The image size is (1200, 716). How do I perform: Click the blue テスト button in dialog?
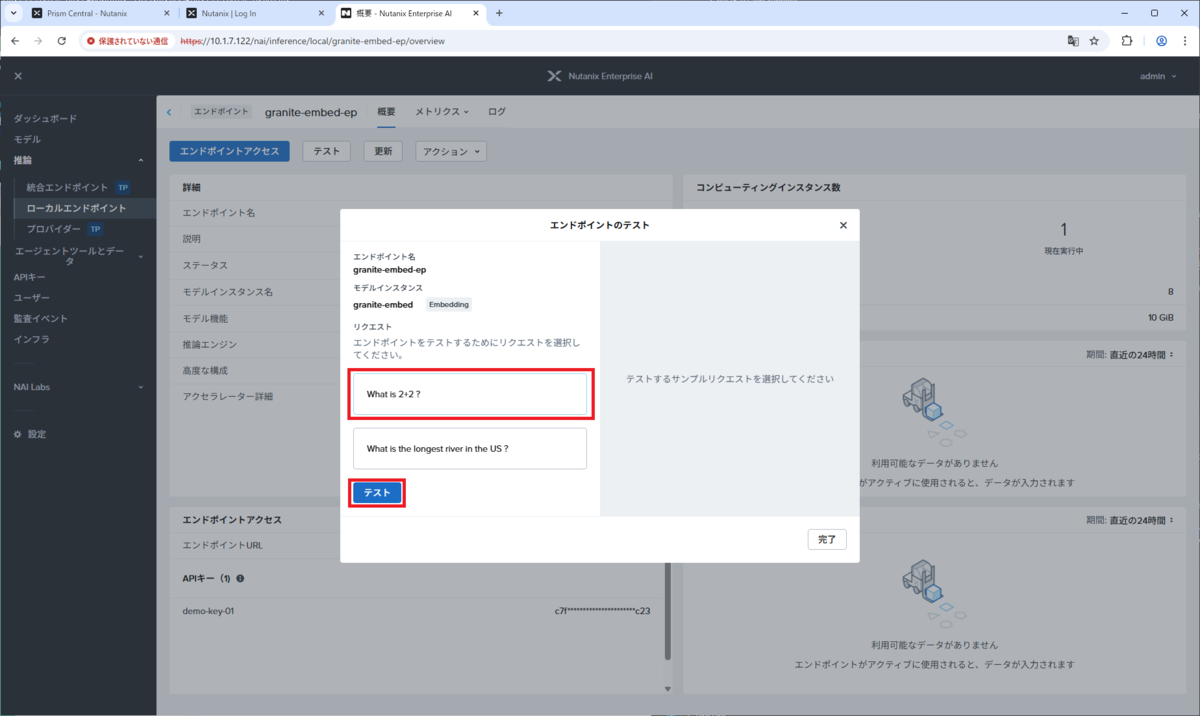377,493
